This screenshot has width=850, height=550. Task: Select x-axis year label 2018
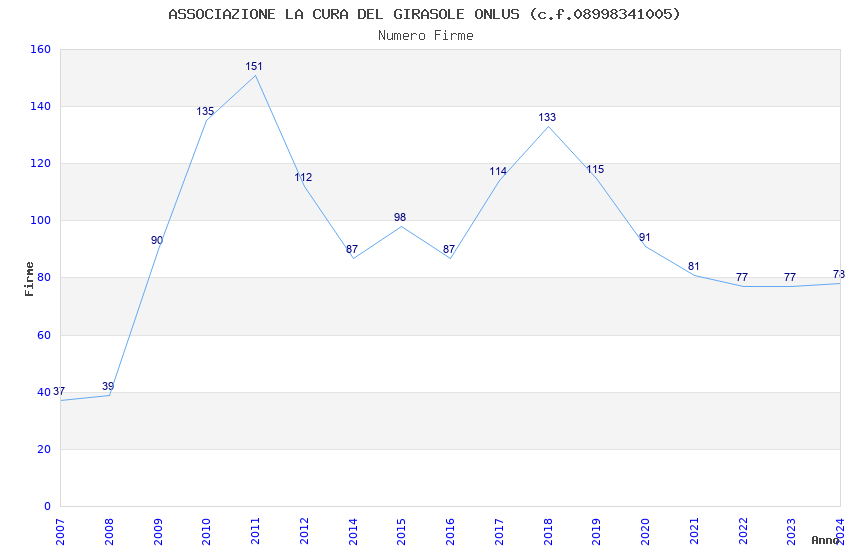(x=548, y=532)
